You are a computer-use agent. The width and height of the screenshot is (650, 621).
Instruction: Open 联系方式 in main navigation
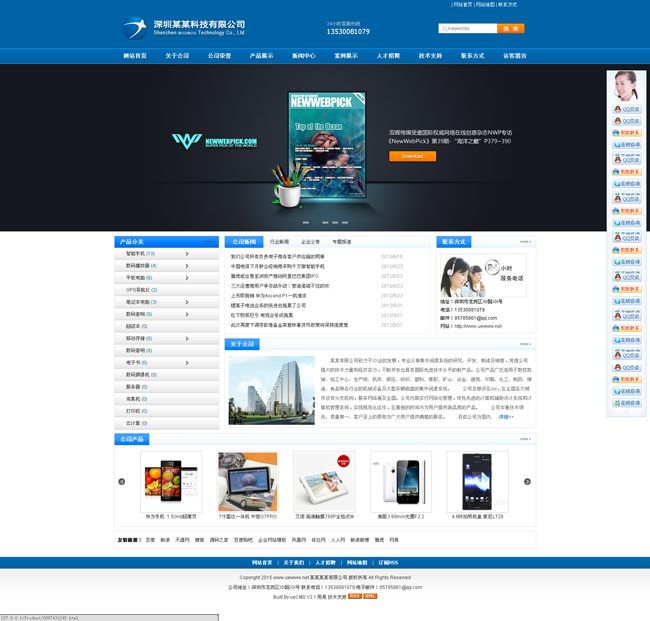click(472, 56)
